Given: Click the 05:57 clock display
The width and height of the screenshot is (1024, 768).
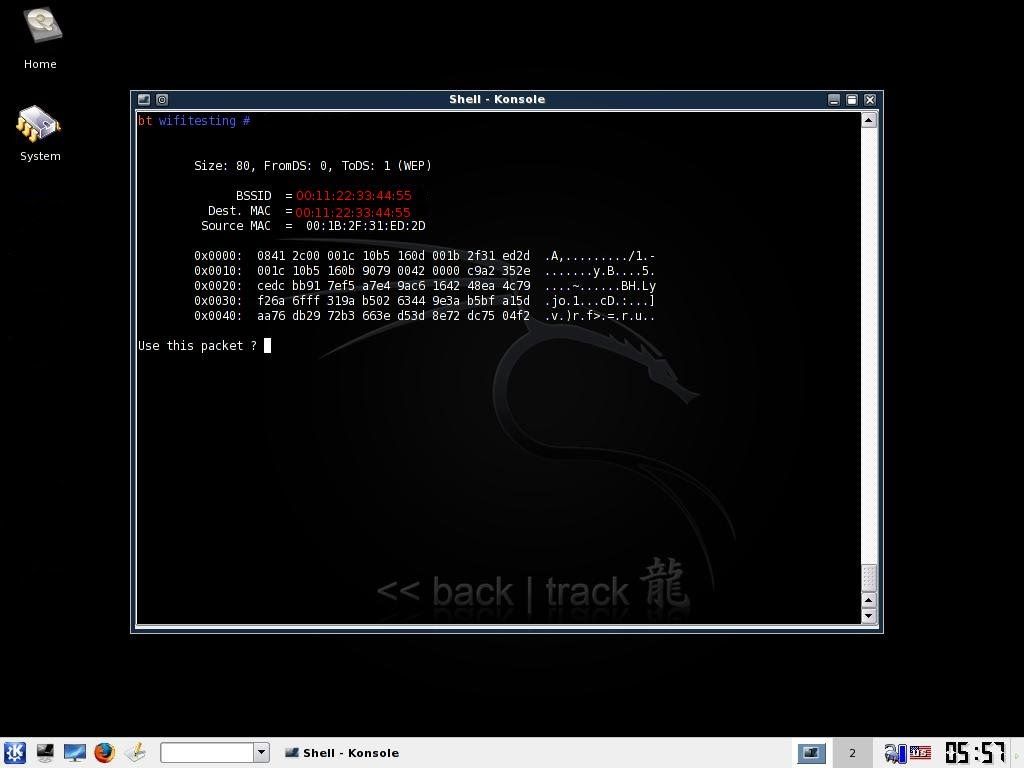Looking at the screenshot, I should 974,752.
